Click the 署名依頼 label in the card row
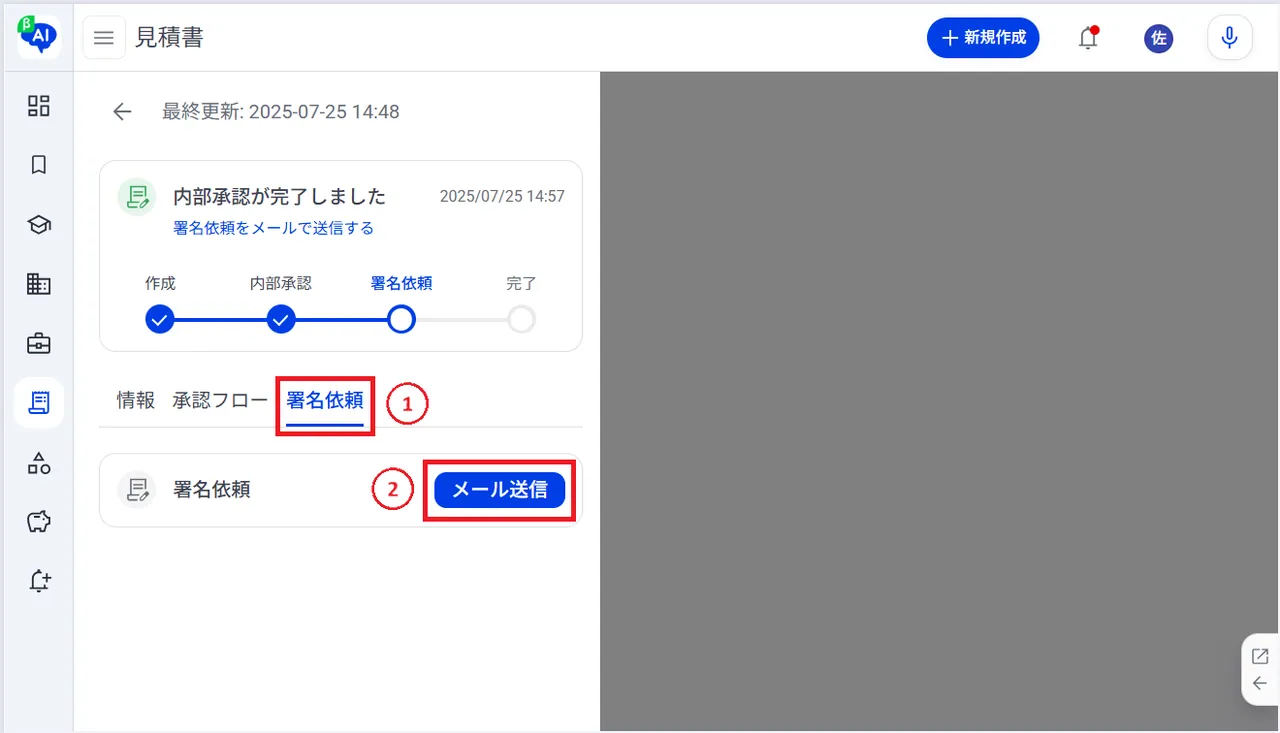This screenshot has height=733, width=1280. pyautogui.click(x=212, y=490)
